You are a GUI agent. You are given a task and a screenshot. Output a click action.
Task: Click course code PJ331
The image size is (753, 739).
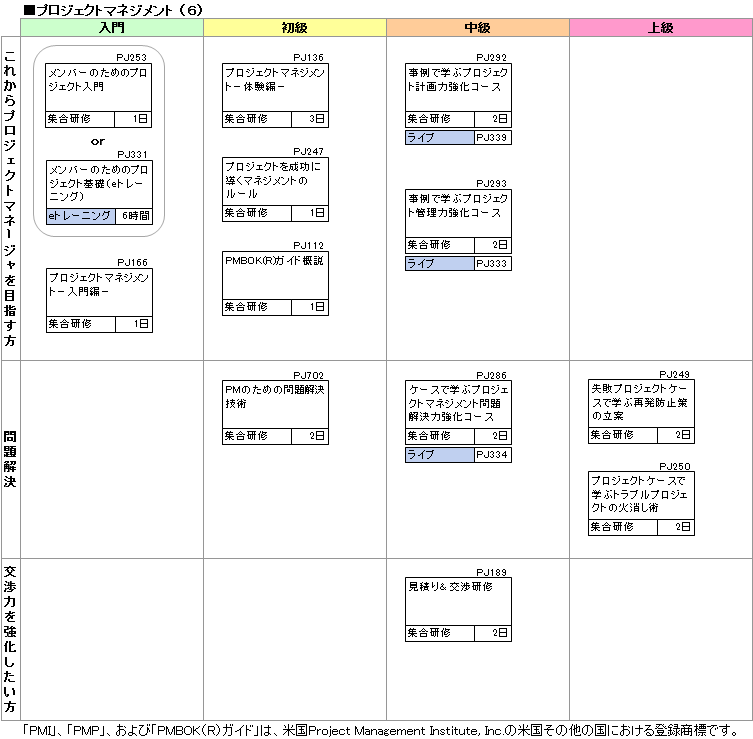point(133,155)
